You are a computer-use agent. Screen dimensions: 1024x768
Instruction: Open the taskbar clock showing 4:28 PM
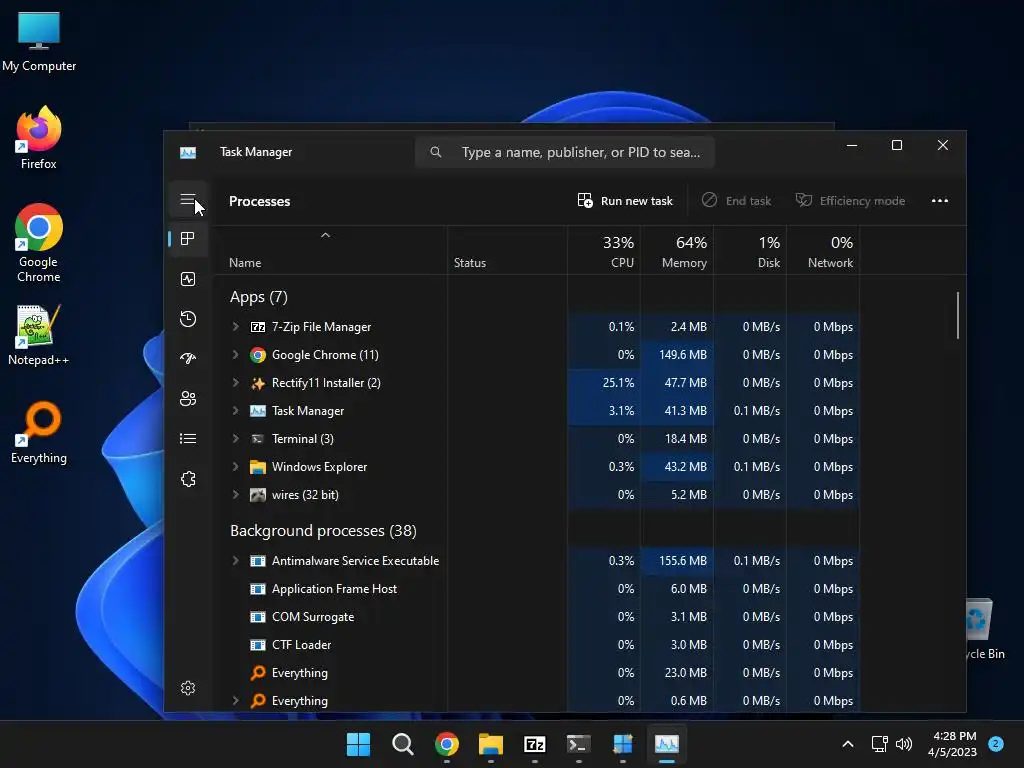point(952,744)
